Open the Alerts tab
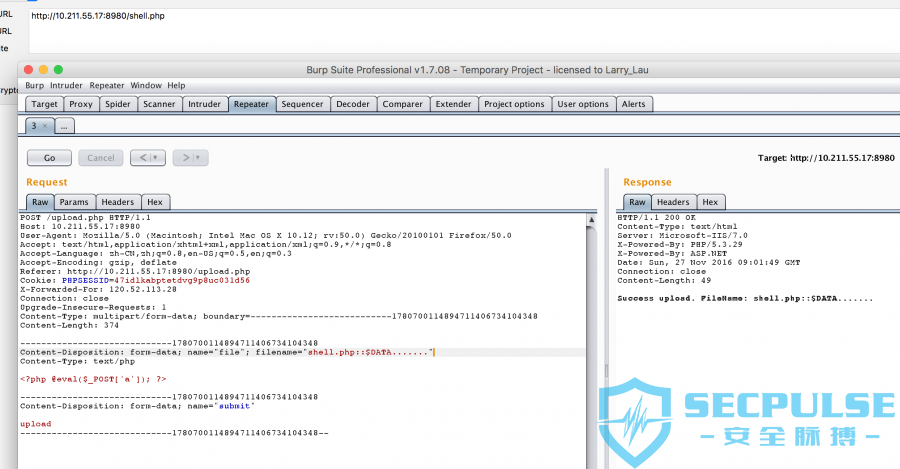900x469 pixels. tap(634, 104)
